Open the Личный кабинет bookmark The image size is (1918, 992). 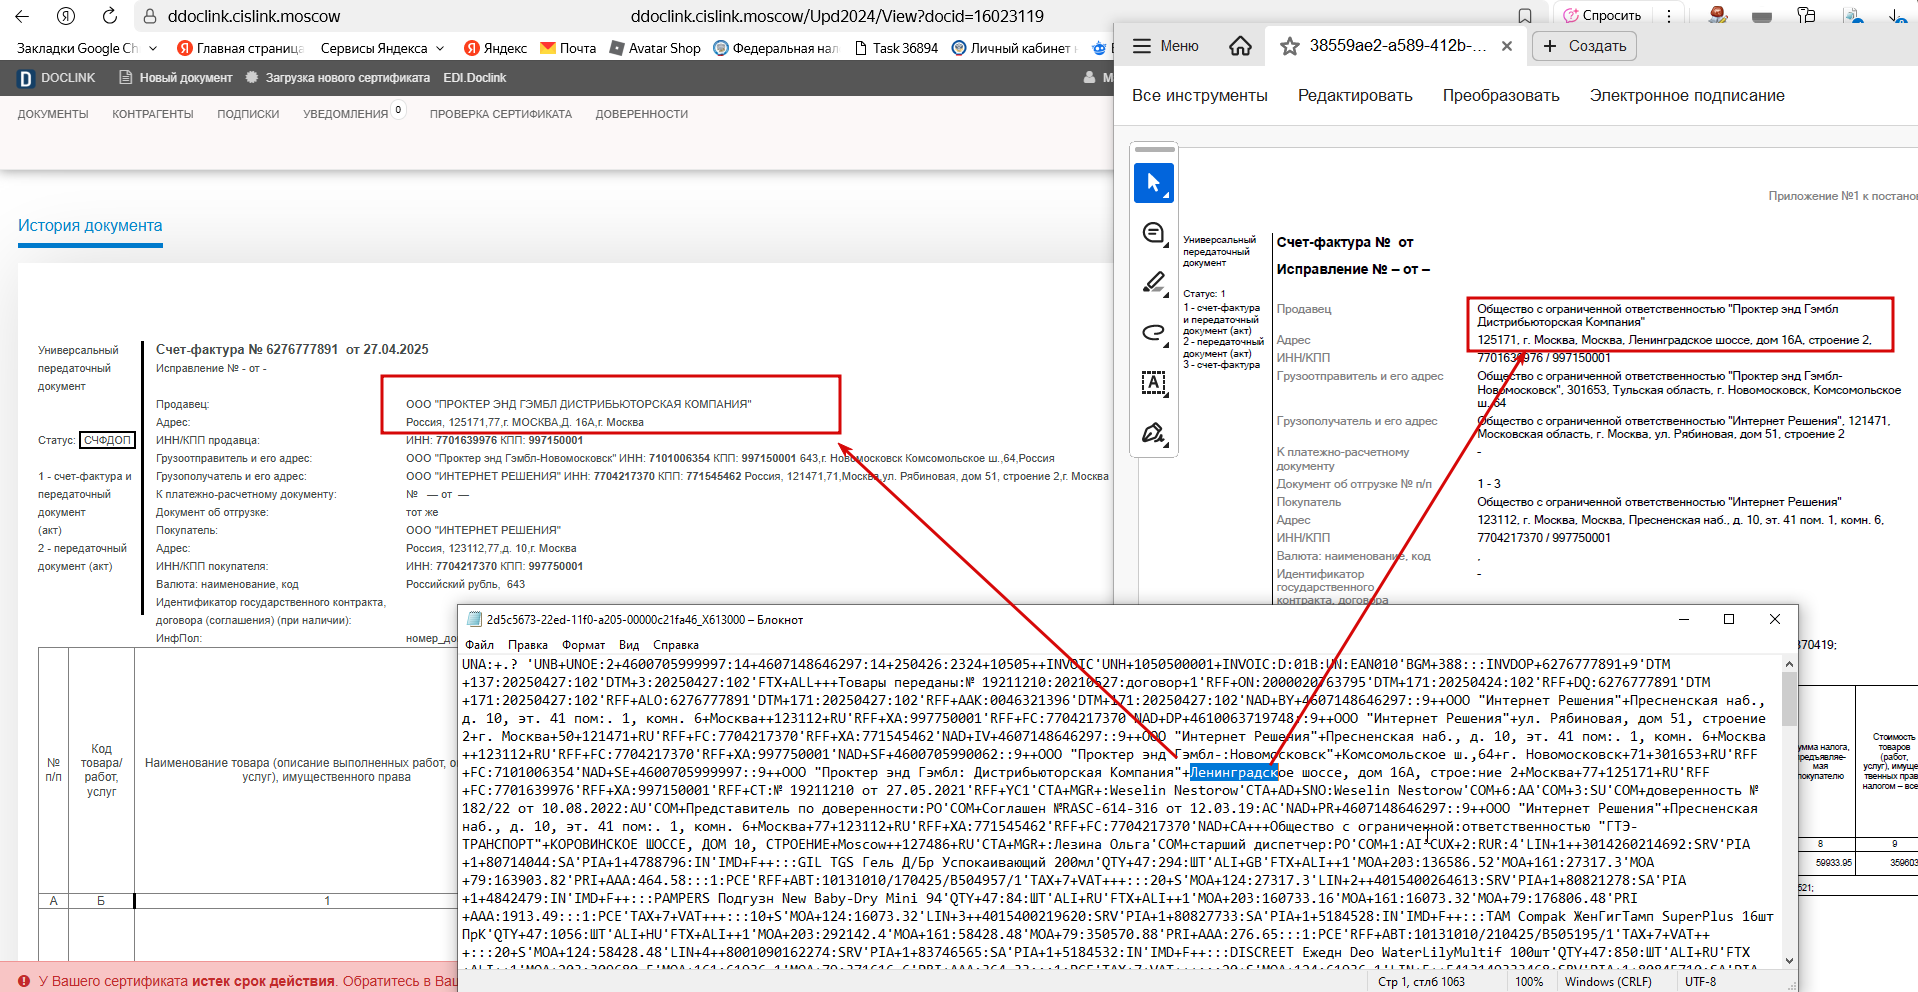click(1012, 48)
